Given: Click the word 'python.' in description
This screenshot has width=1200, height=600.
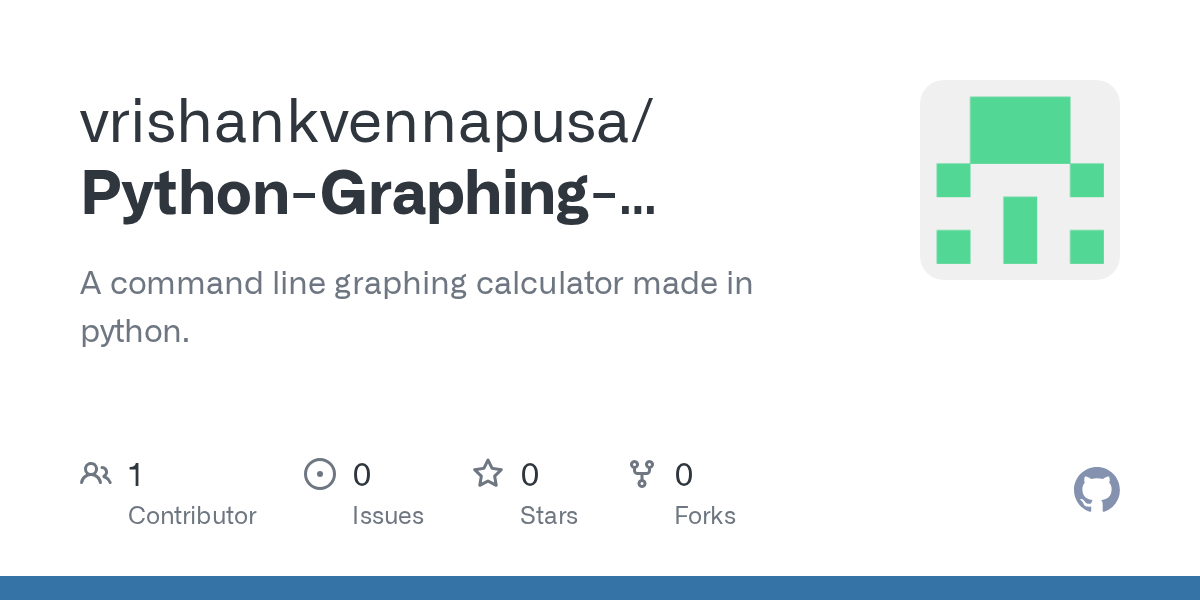Looking at the screenshot, I should pyautogui.click(x=134, y=331).
